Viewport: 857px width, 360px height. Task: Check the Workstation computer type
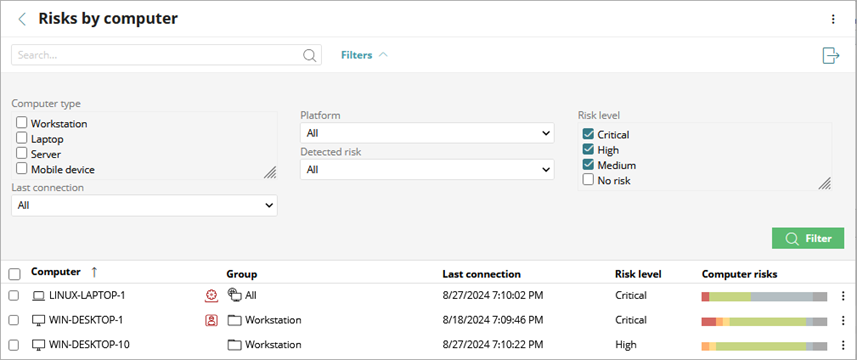[21, 123]
